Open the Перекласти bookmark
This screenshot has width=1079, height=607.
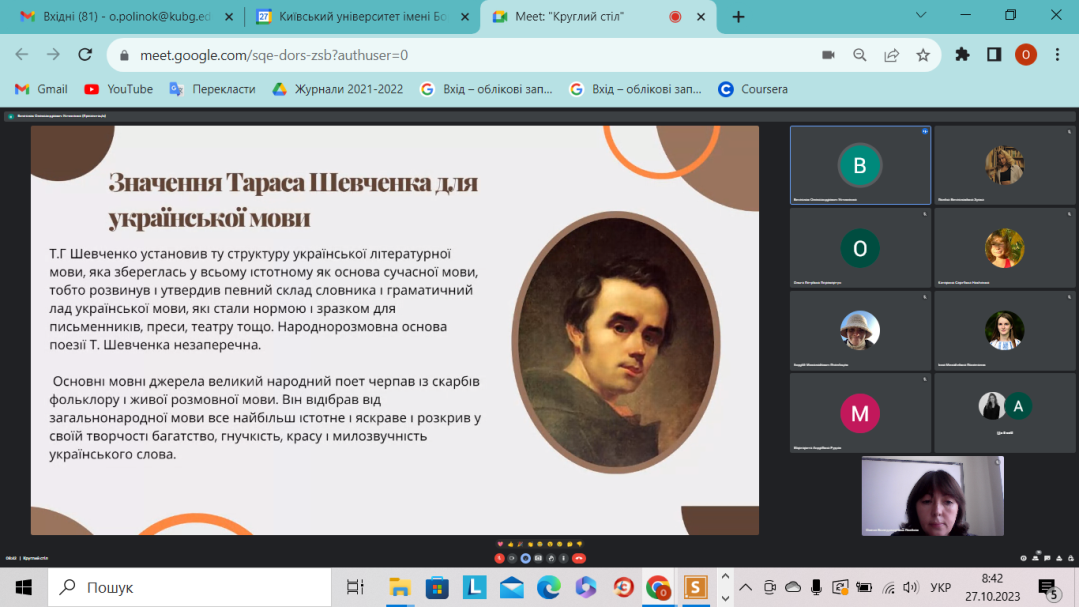click(x=212, y=89)
